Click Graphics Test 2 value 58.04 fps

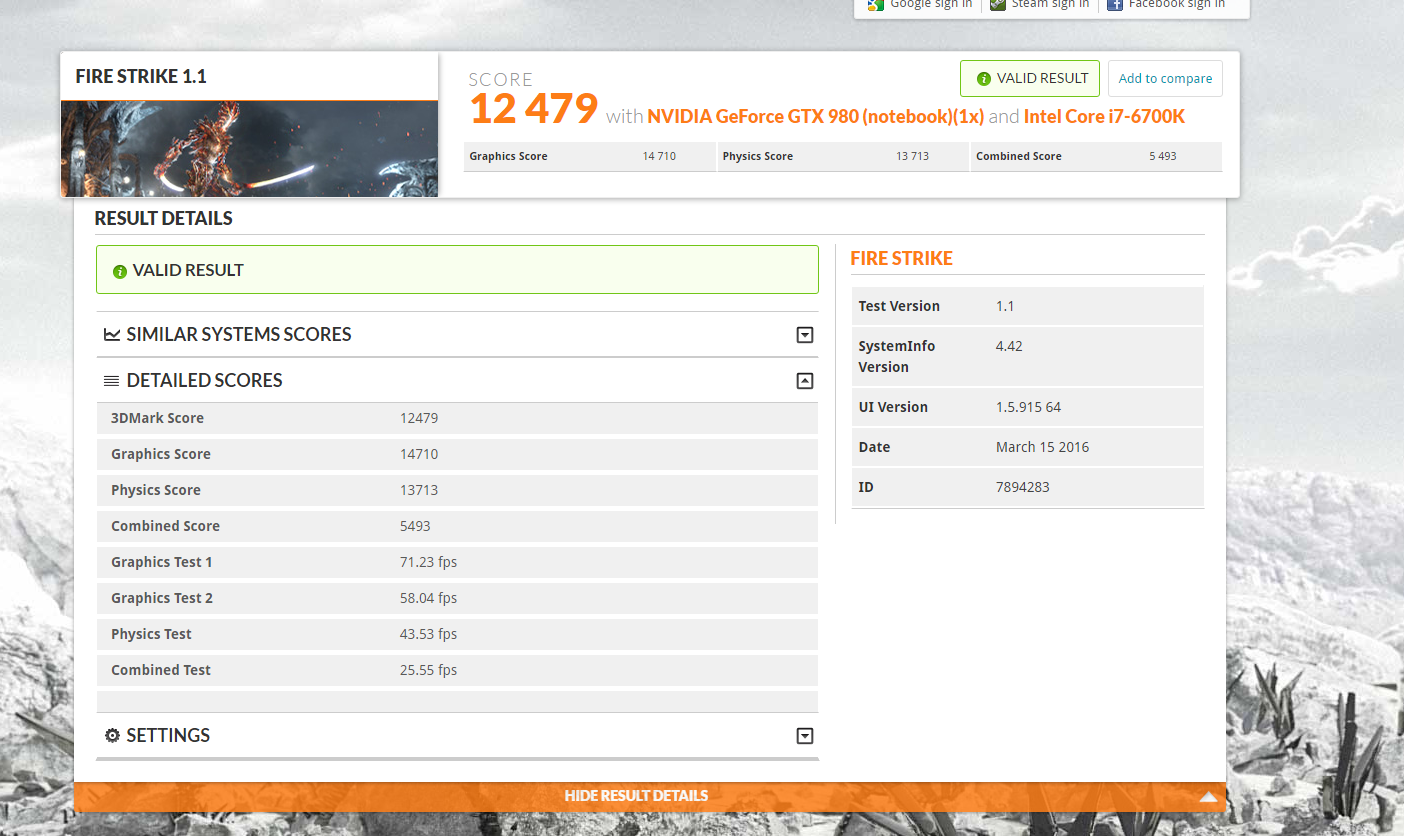pyautogui.click(x=428, y=598)
